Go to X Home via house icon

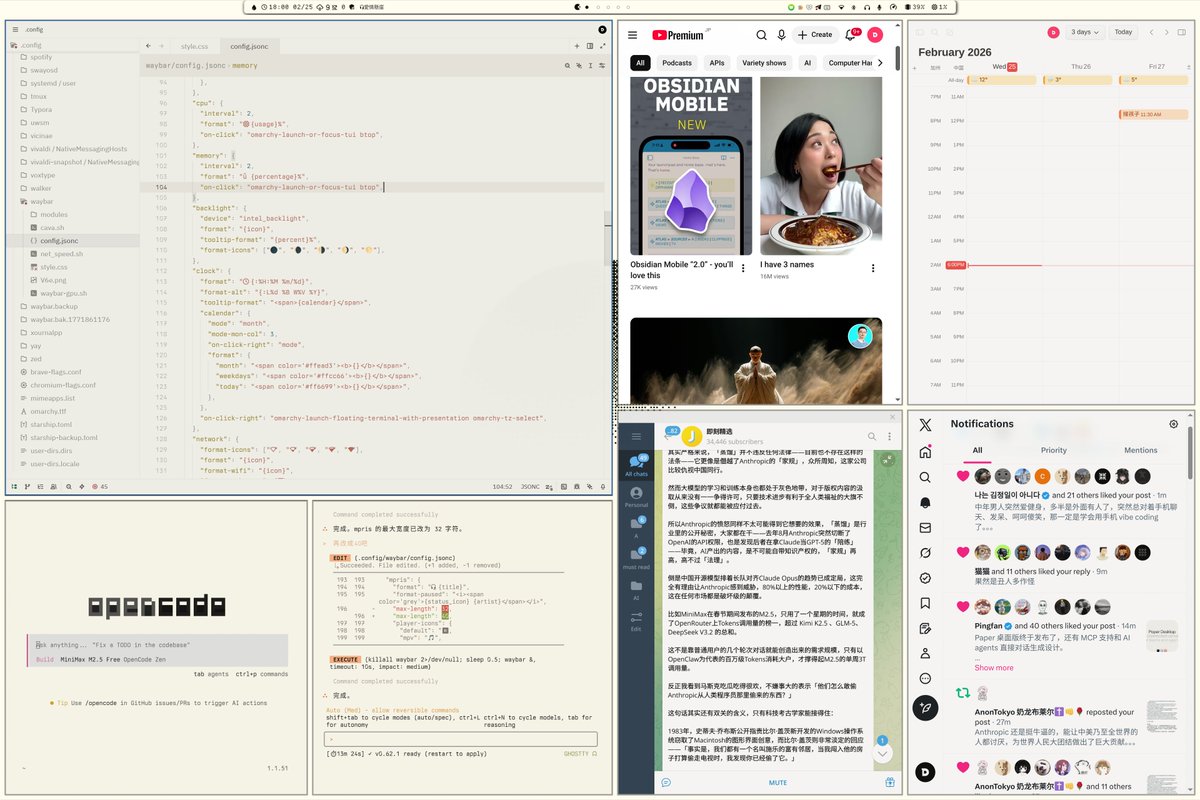tap(925, 452)
